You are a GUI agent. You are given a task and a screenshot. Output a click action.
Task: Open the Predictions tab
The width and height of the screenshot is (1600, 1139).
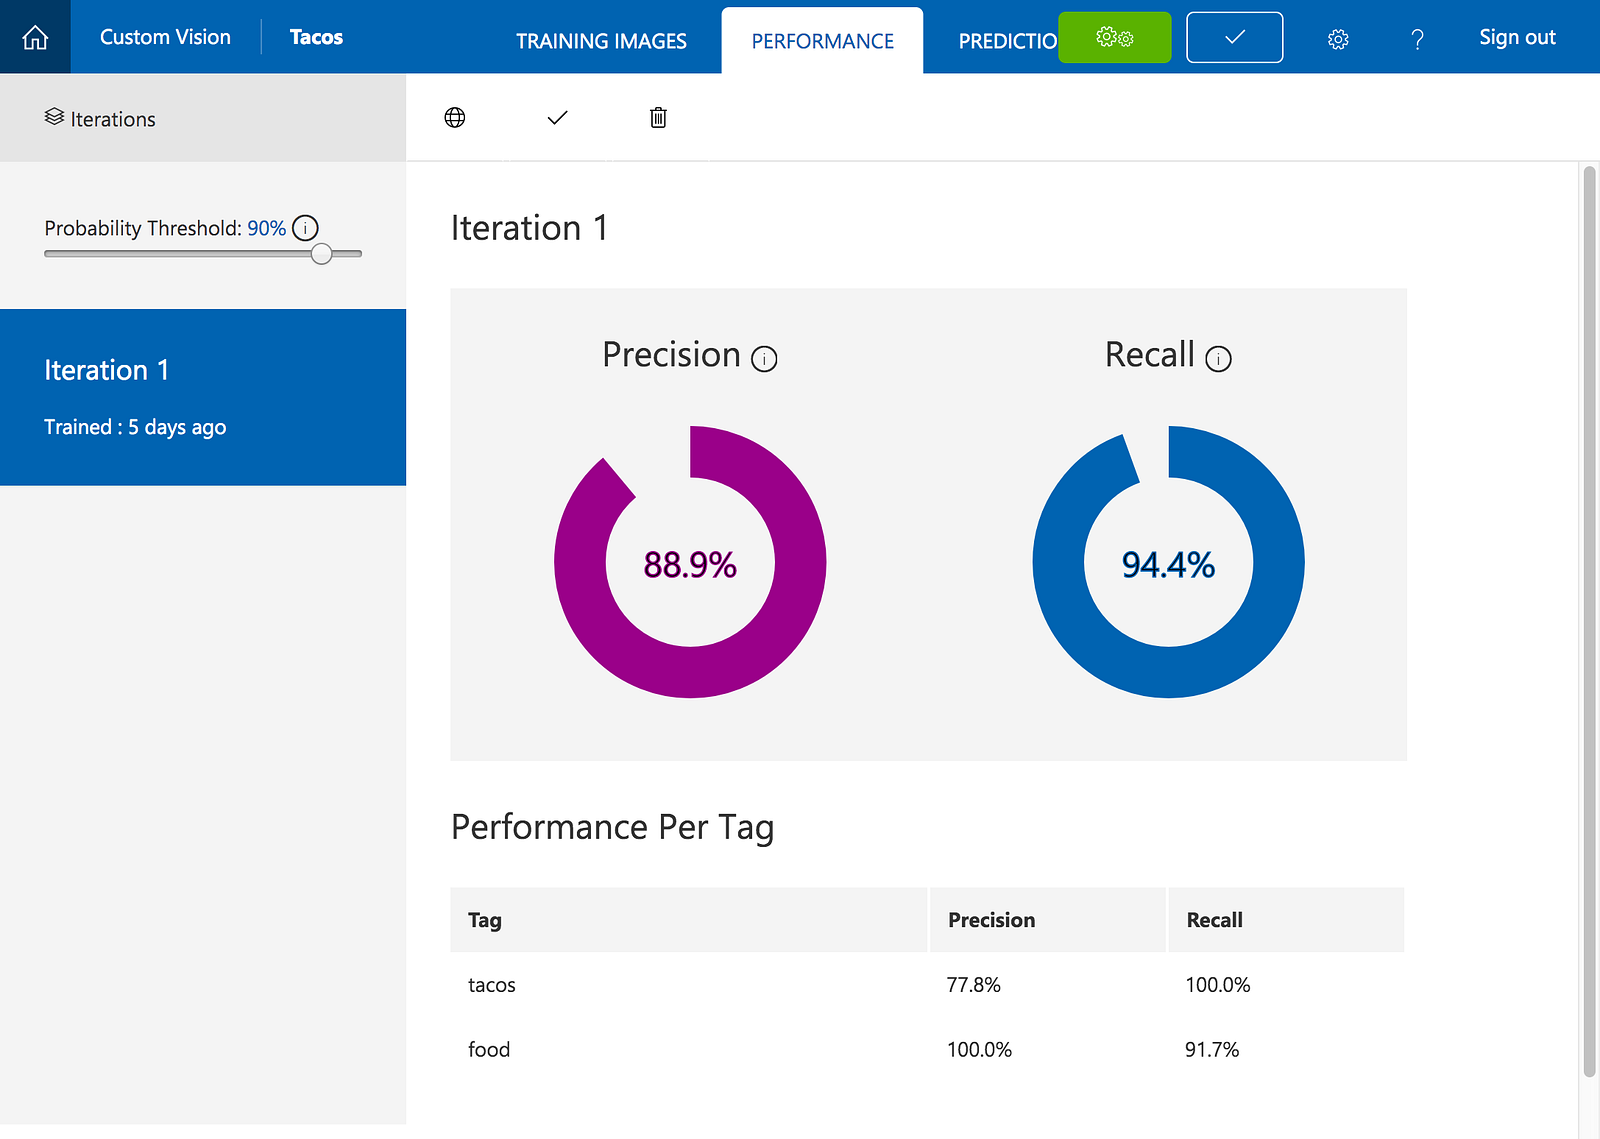[1007, 41]
